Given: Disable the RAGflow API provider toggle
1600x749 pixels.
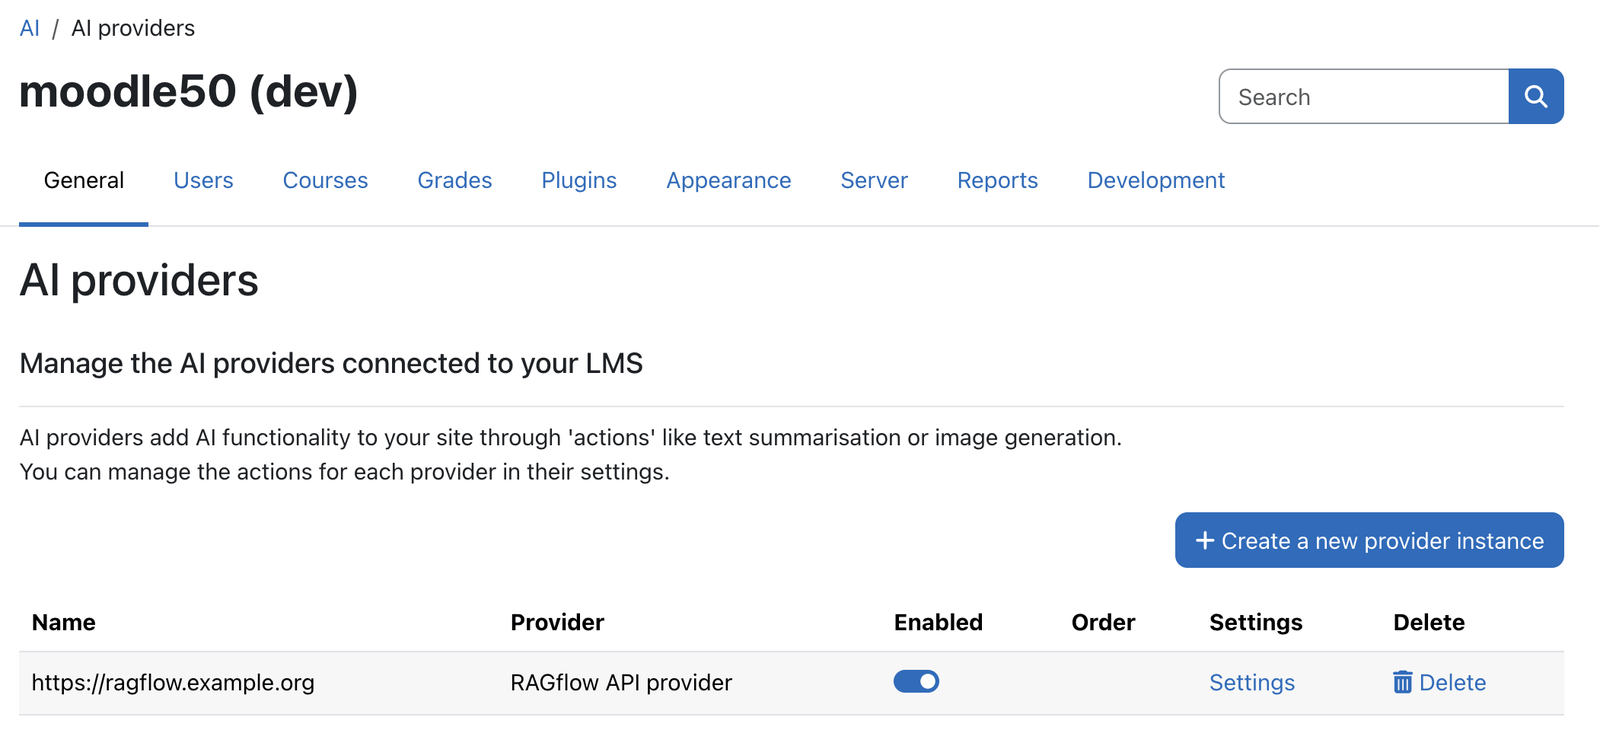Looking at the screenshot, I should [916, 681].
